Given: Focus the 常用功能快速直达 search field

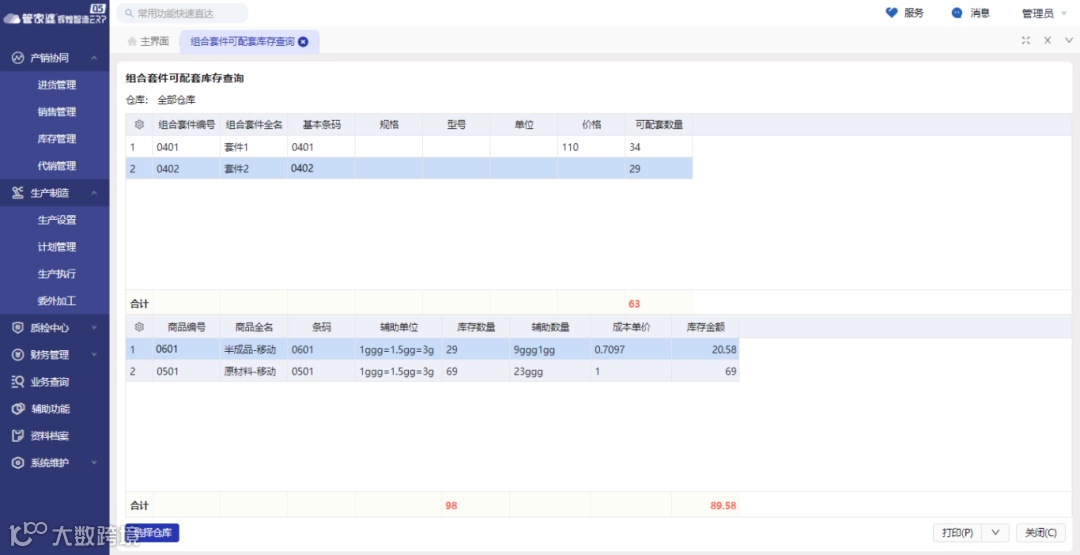Looking at the screenshot, I should pos(183,13).
